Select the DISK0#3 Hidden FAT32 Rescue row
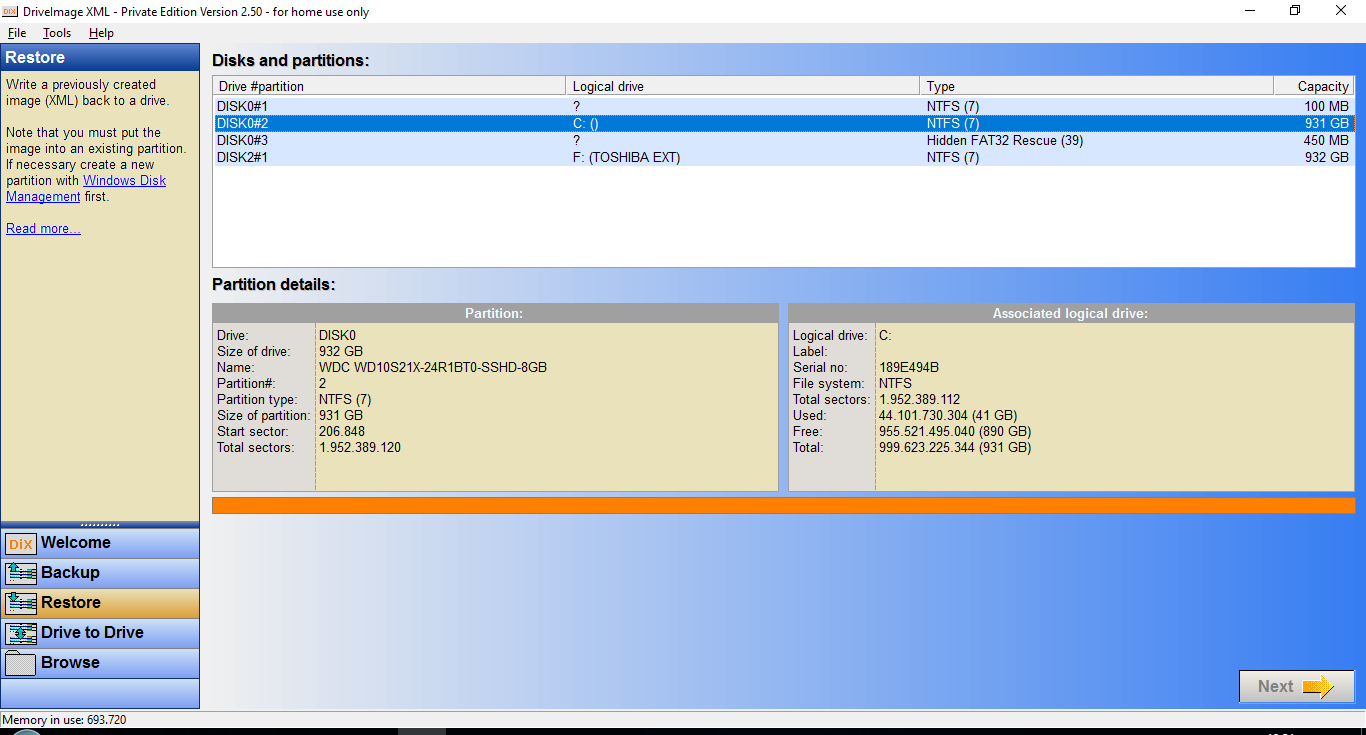Viewport: 1366px width, 735px height. tap(783, 141)
